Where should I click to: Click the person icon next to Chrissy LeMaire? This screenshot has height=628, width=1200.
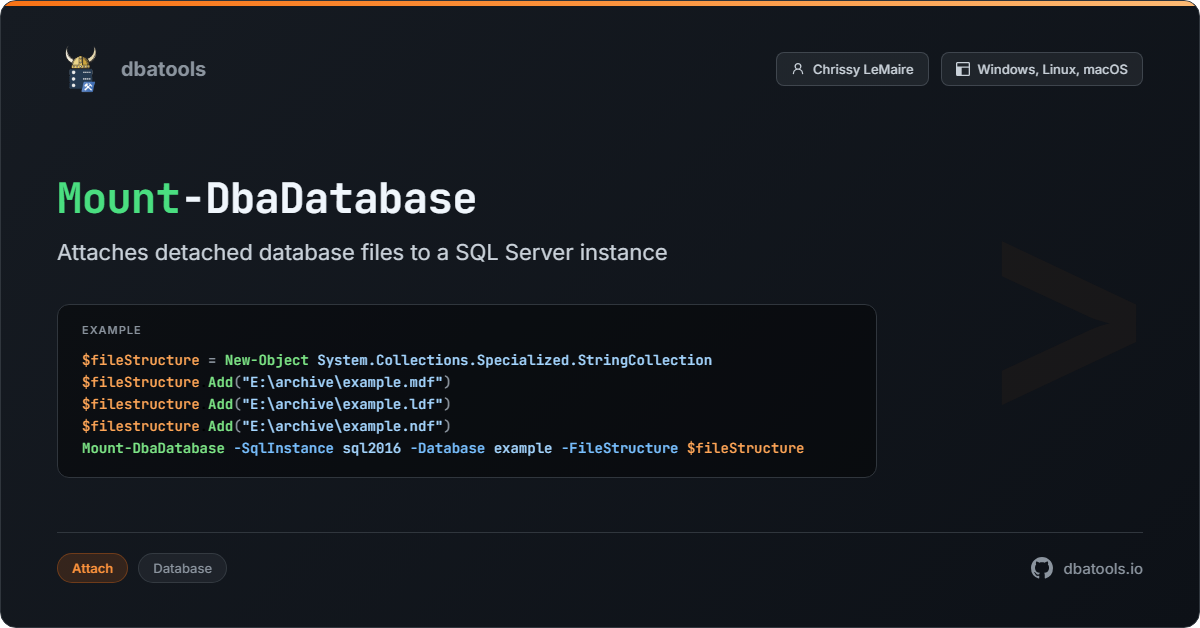tap(798, 69)
